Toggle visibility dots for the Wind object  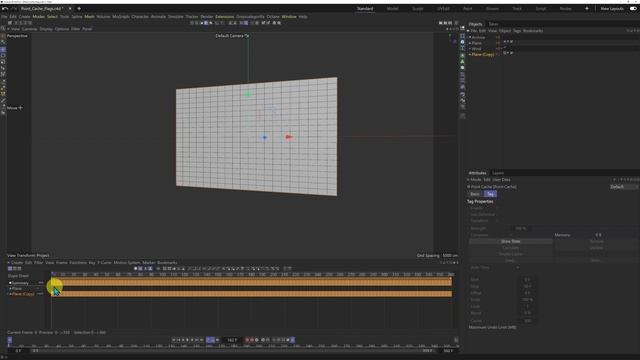498,49
